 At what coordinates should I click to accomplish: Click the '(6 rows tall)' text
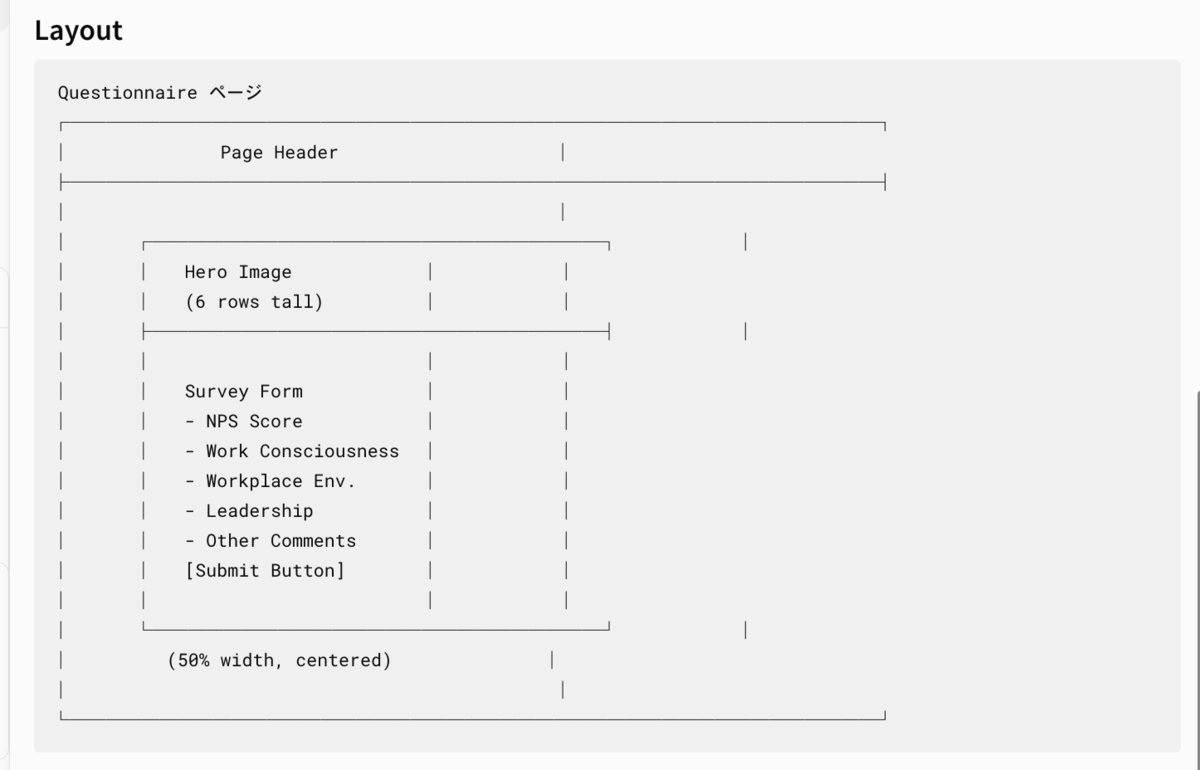pos(254,302)
